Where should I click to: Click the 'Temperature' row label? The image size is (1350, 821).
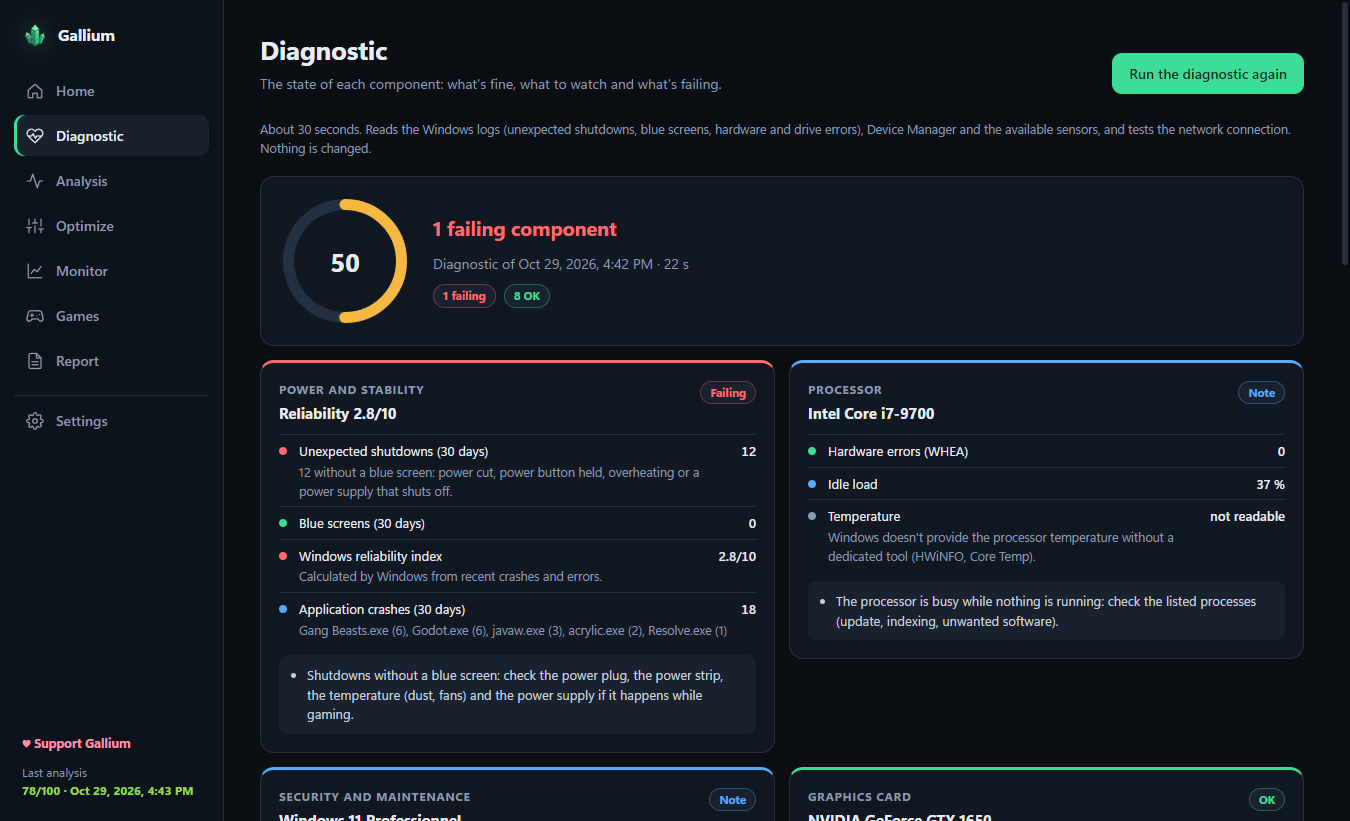(864, 517)
